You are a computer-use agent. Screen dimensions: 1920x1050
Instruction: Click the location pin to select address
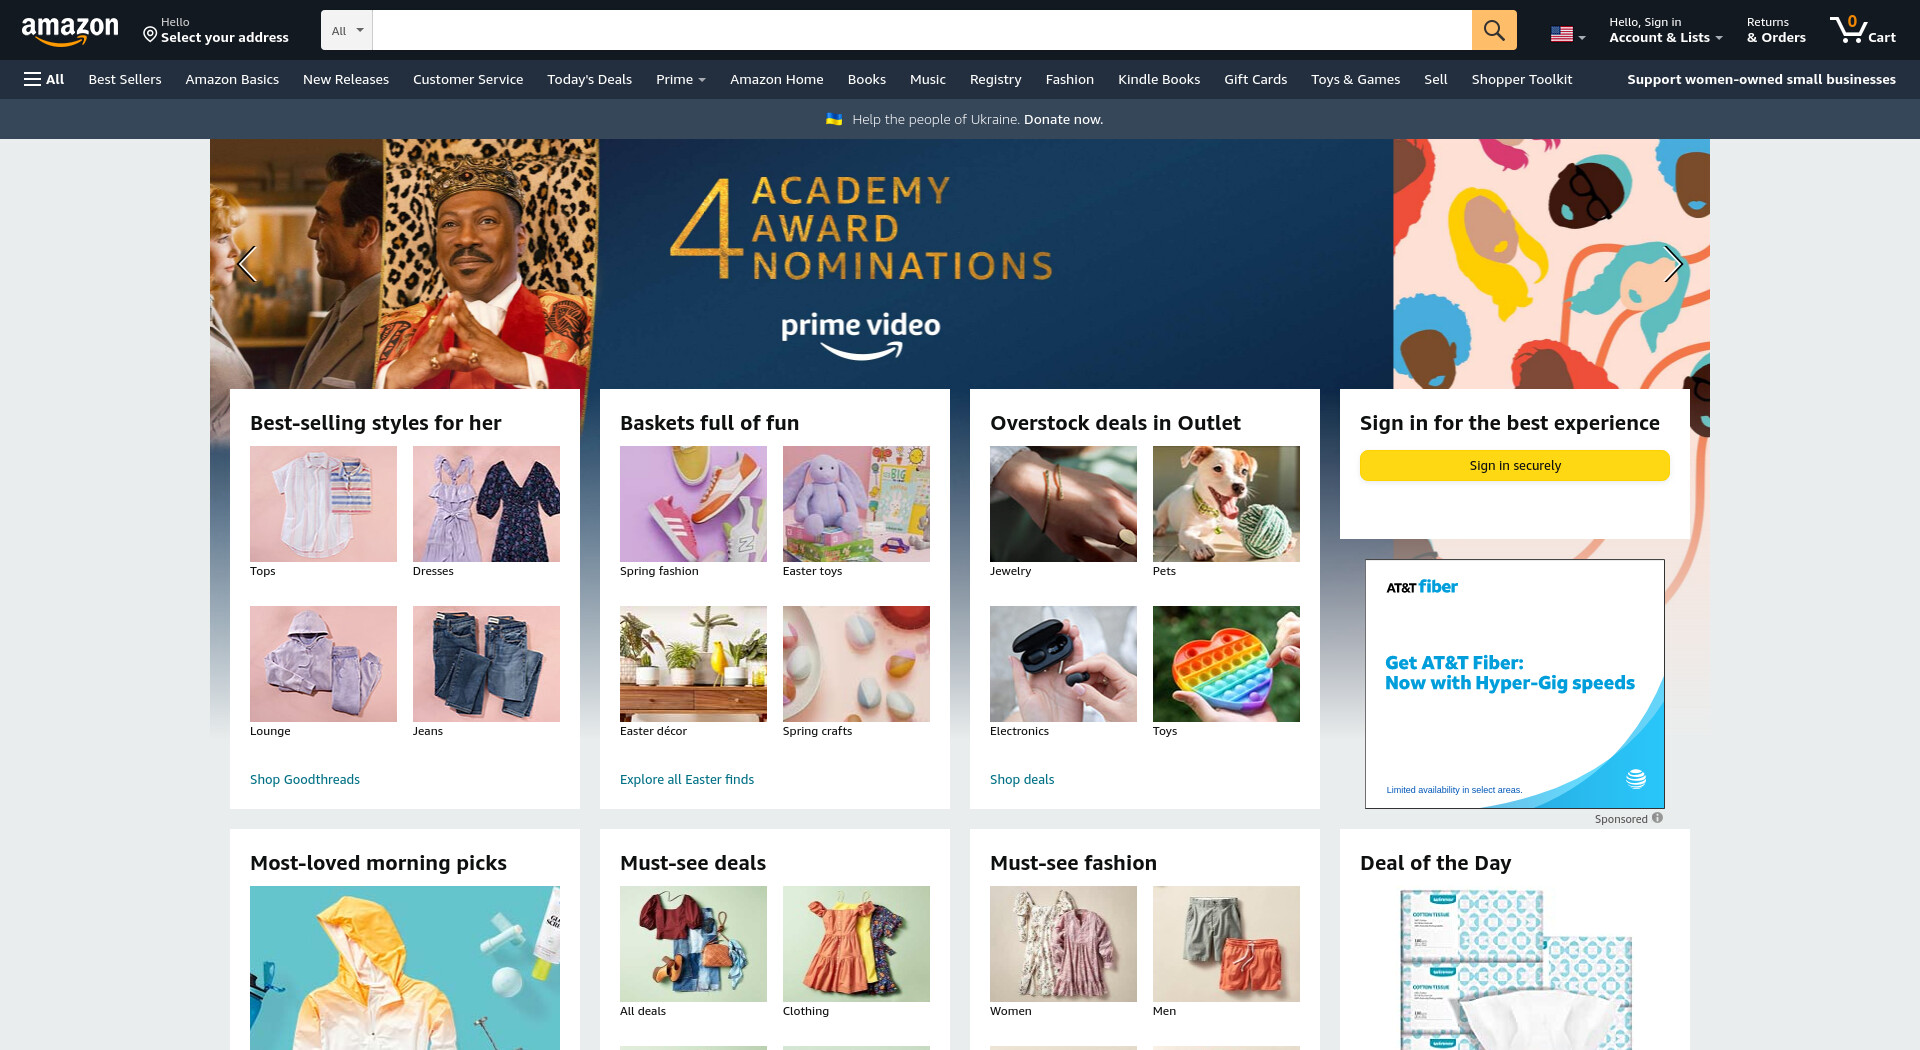point(150,35)
